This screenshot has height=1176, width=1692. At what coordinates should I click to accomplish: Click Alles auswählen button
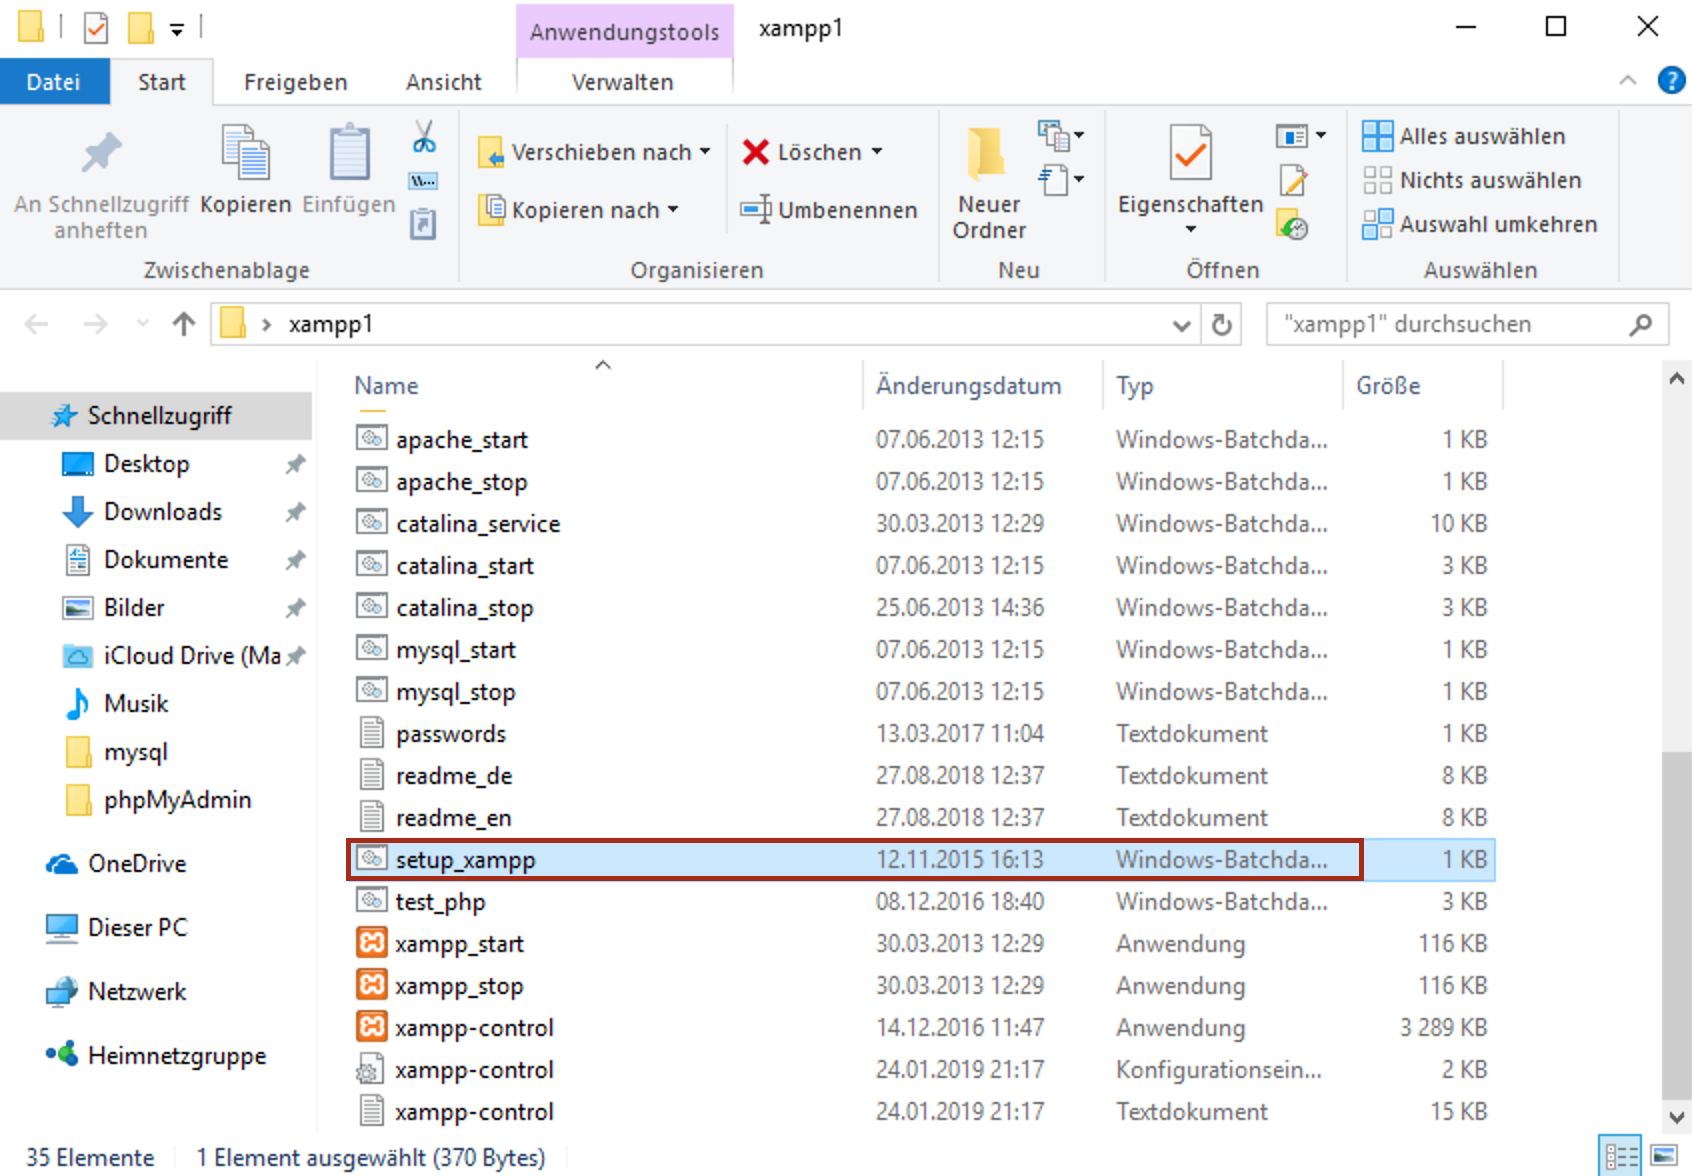pyautogui.click(x=1464, y=136)
